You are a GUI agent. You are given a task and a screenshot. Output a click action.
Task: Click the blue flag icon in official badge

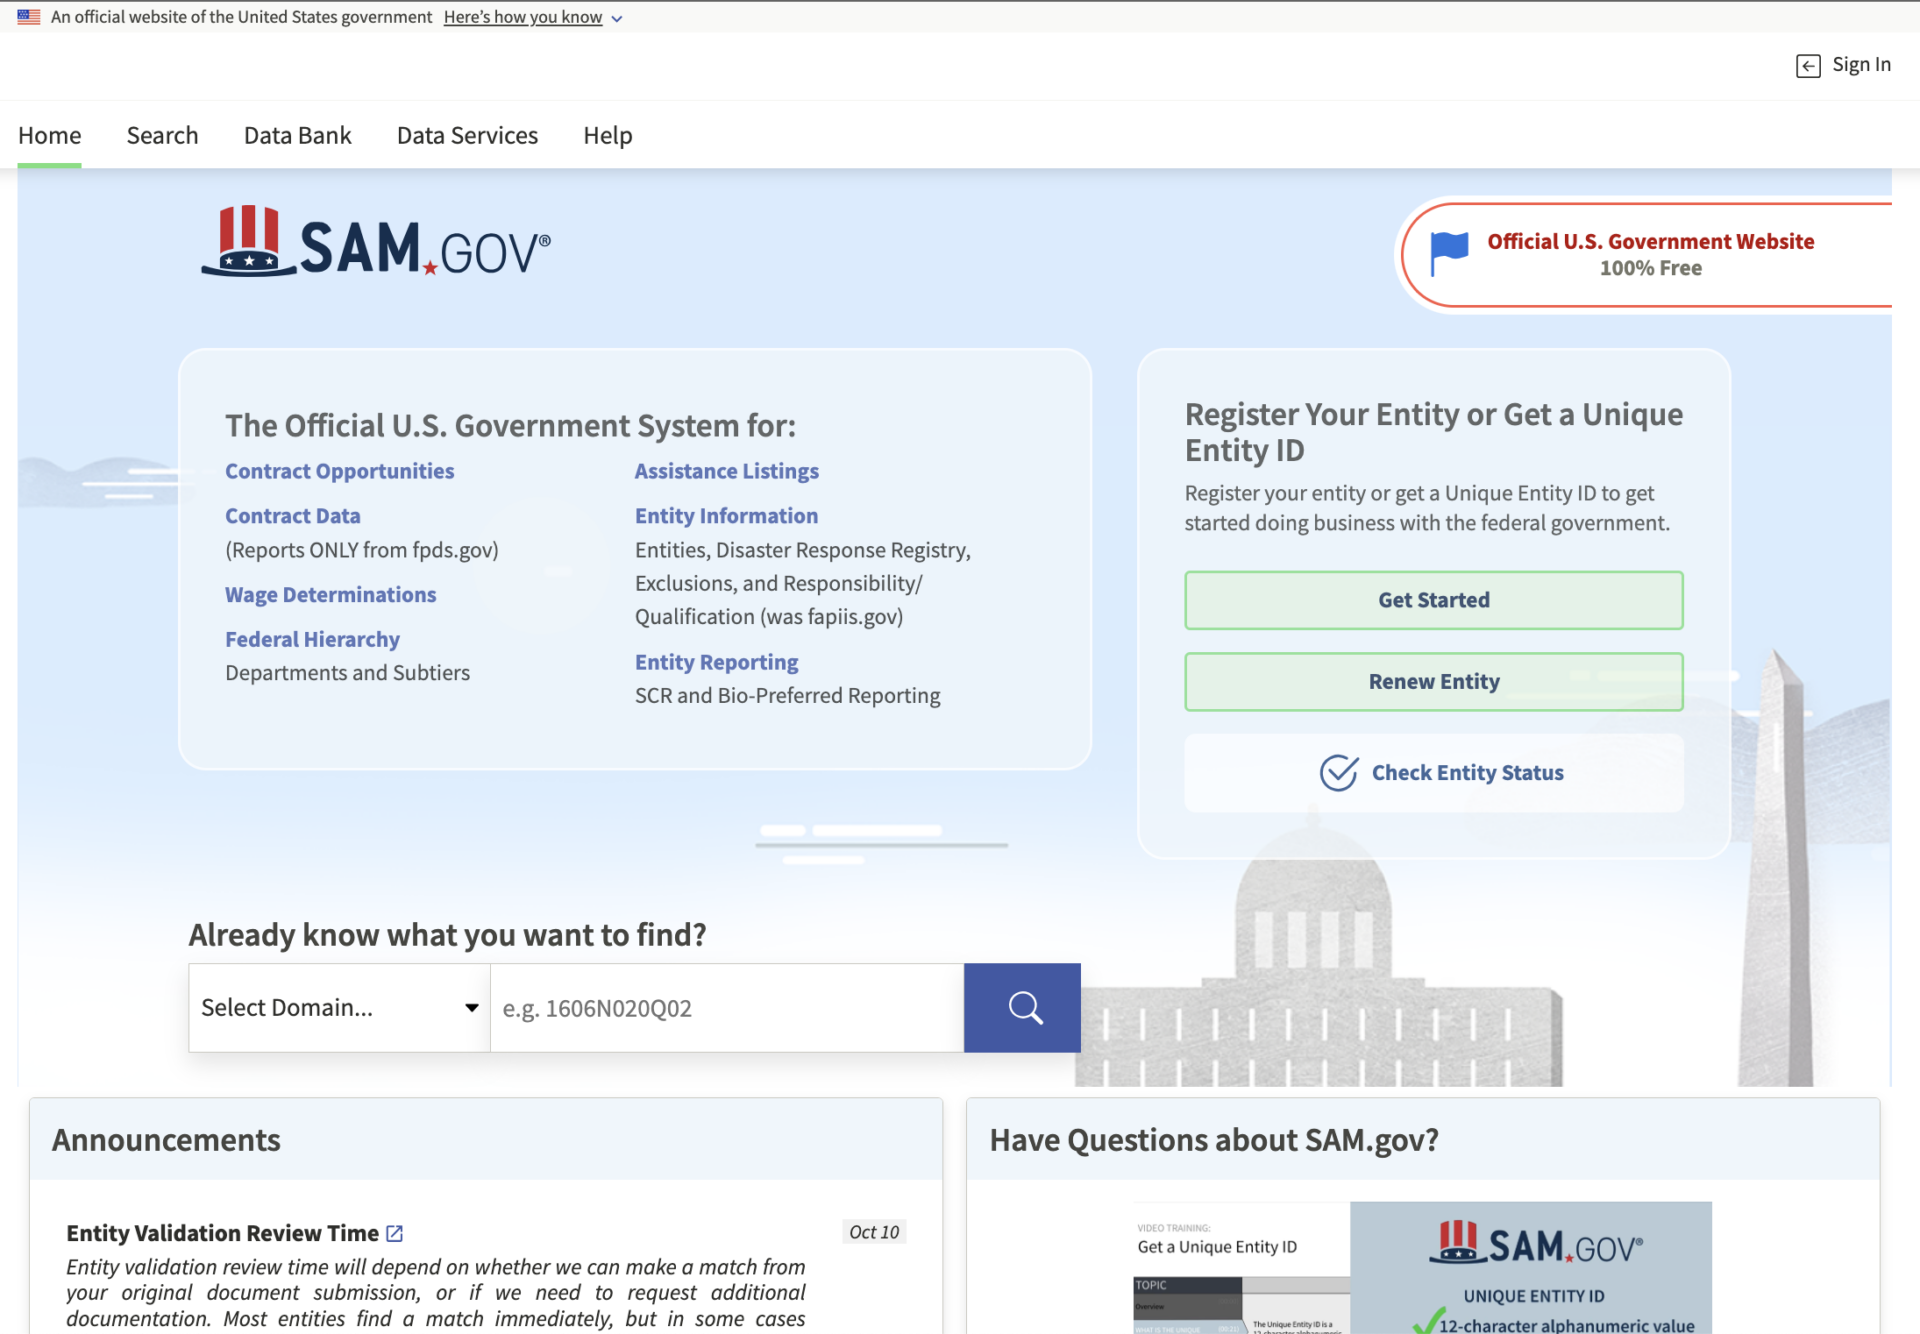pyautogui.click(x=1449, y=254)
